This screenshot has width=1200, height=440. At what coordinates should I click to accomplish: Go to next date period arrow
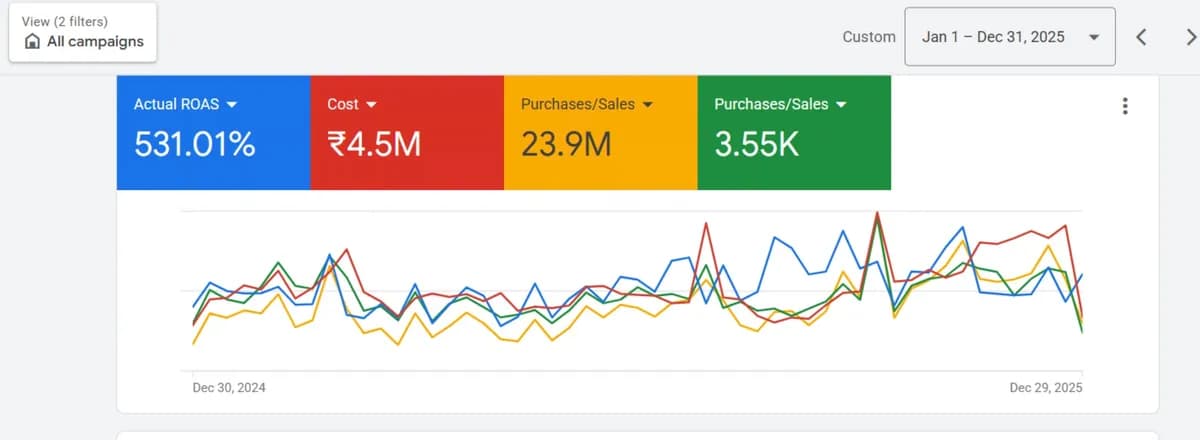[1190, 37]
